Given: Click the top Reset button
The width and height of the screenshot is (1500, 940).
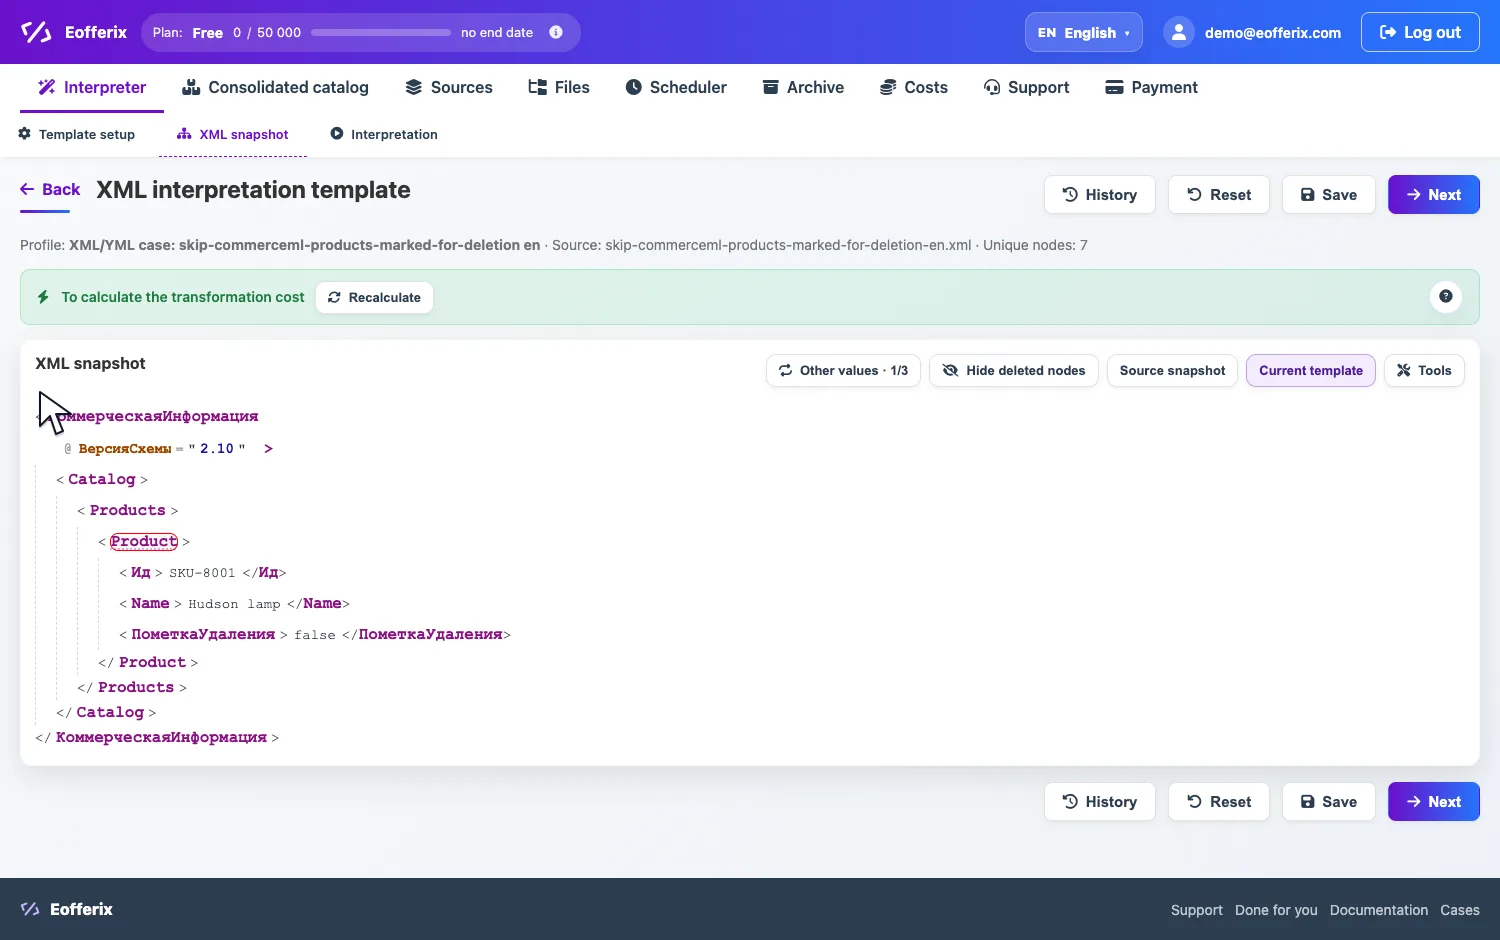Looking at the screenshot, I should (x=1219, y=195).
